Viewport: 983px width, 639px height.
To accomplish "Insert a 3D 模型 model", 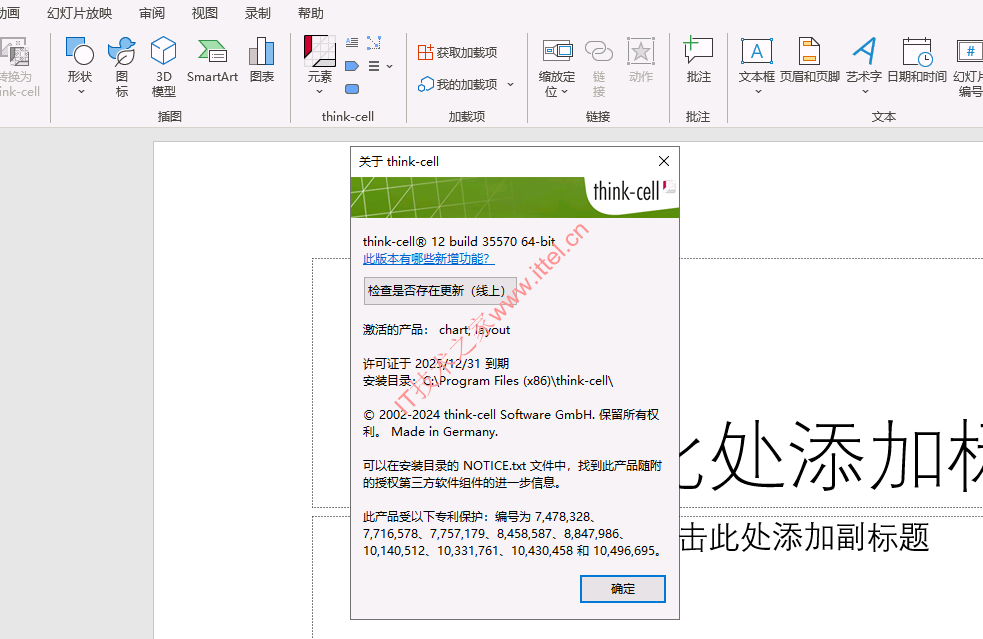I will click(x=164, y=66).
